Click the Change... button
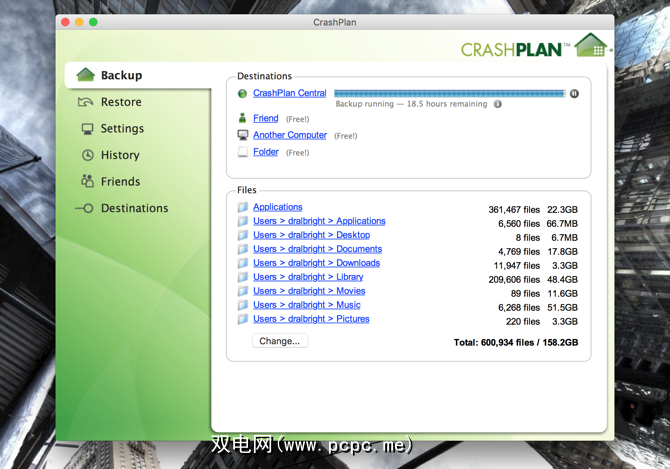This screenshot has height=469, width=670. click(x=279, y=341)
